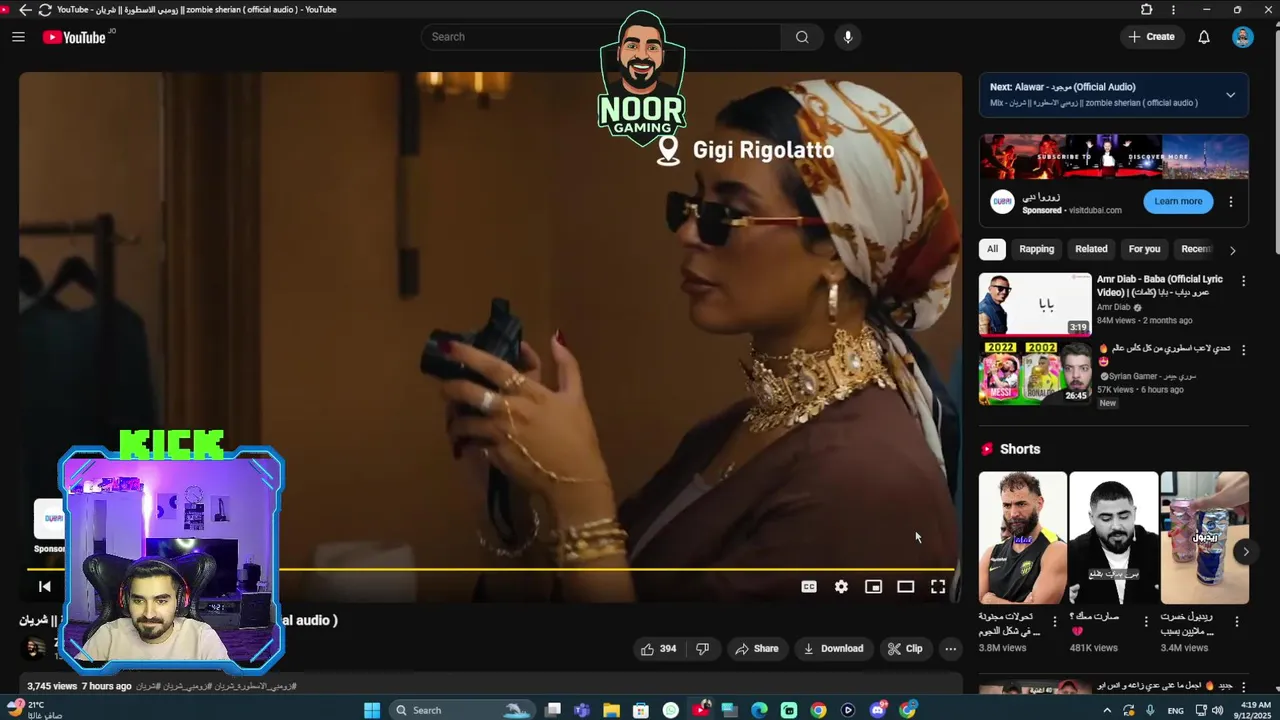Create a Clip of this video
Viewport: 1280px width, 720px height.
(x=905, y=649)
